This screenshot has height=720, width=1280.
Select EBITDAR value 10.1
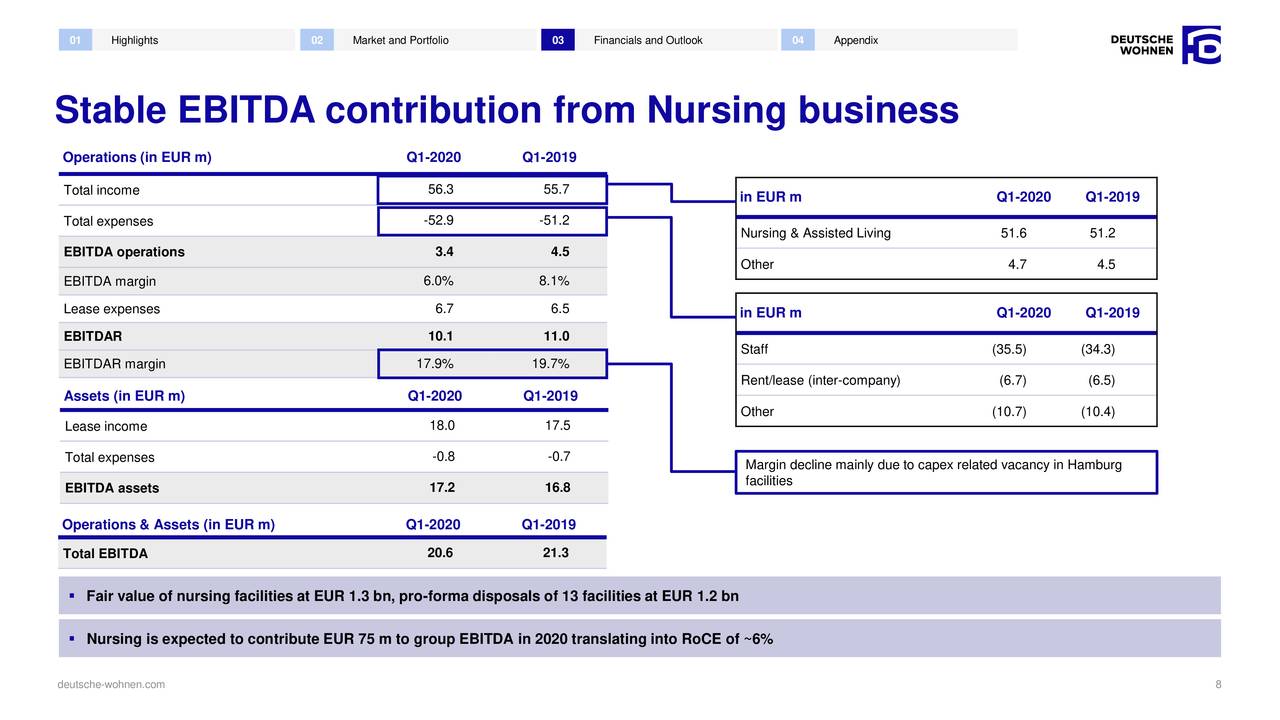pos(441,336)
